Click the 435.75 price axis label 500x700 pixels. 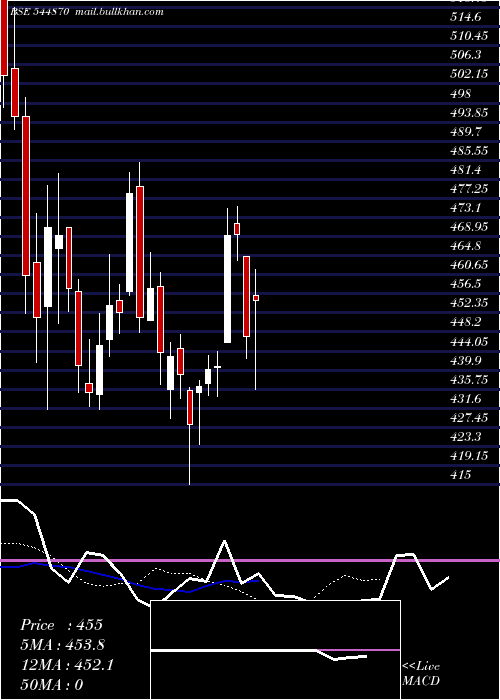469,379
